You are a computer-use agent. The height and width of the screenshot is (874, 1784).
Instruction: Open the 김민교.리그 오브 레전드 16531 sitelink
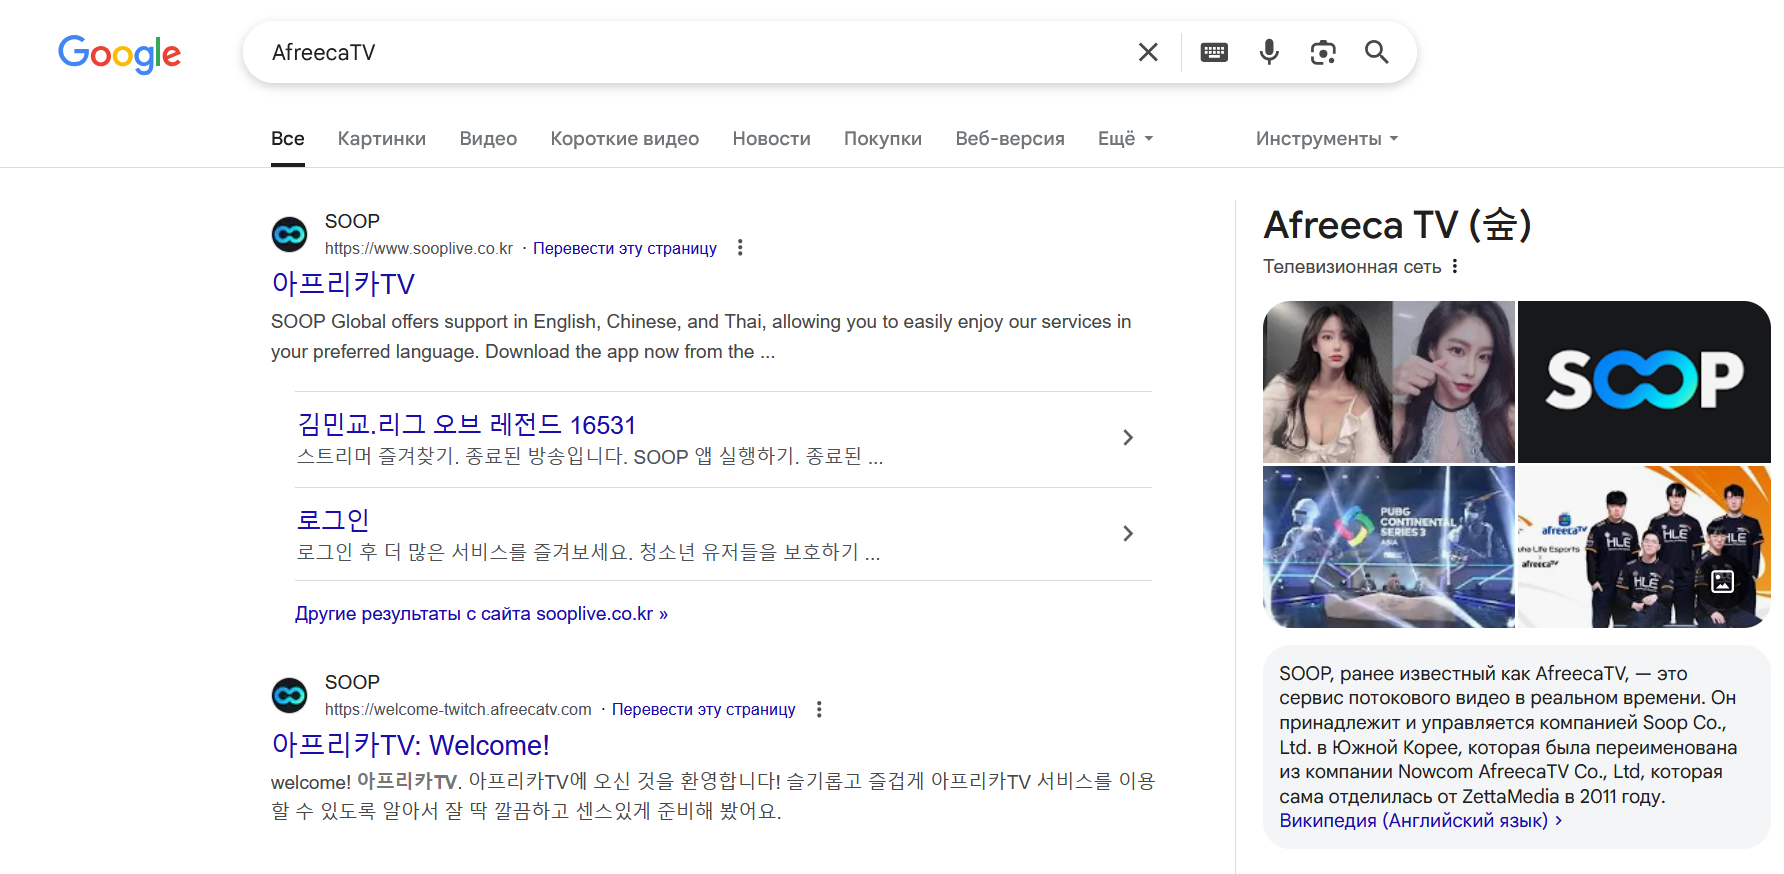pyautogui.click(x=466, y=425)
